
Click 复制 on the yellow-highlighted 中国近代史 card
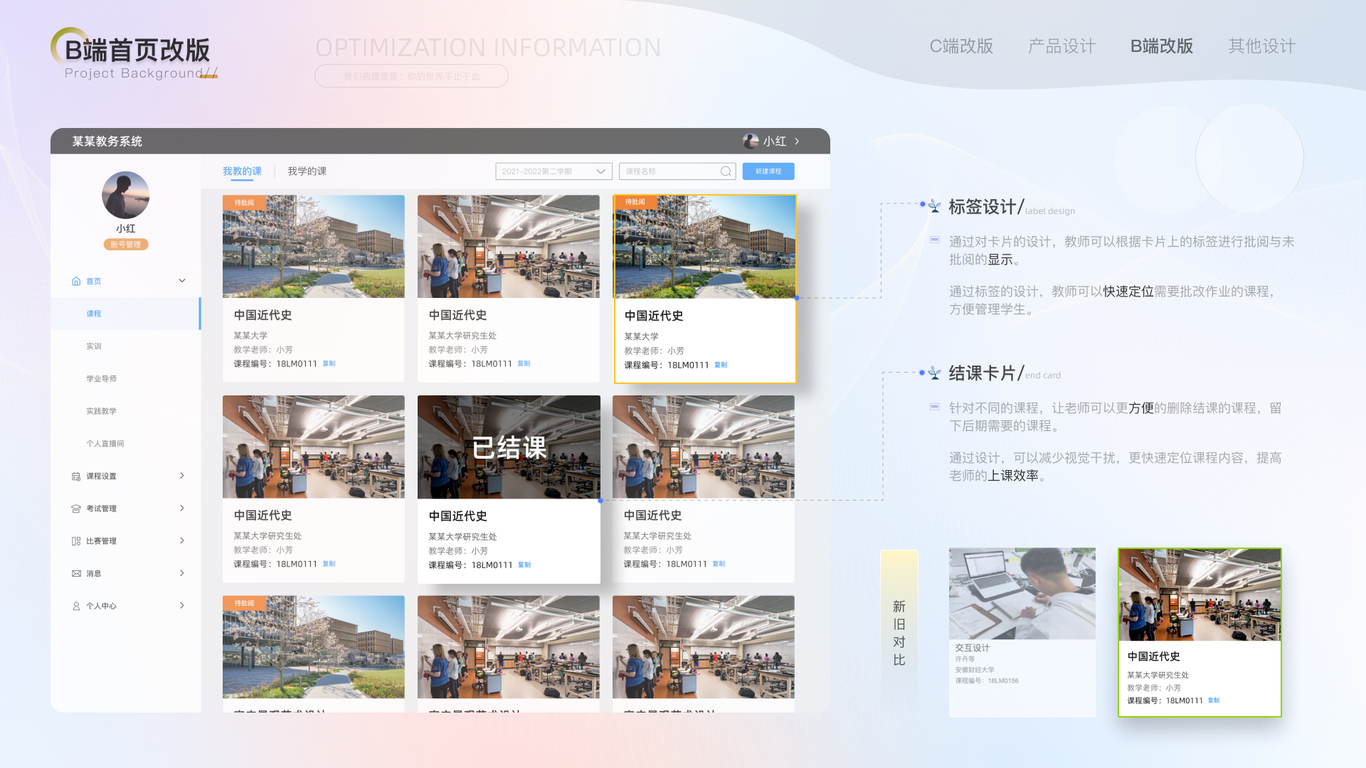pyautogui.click(x=721, y=365)
